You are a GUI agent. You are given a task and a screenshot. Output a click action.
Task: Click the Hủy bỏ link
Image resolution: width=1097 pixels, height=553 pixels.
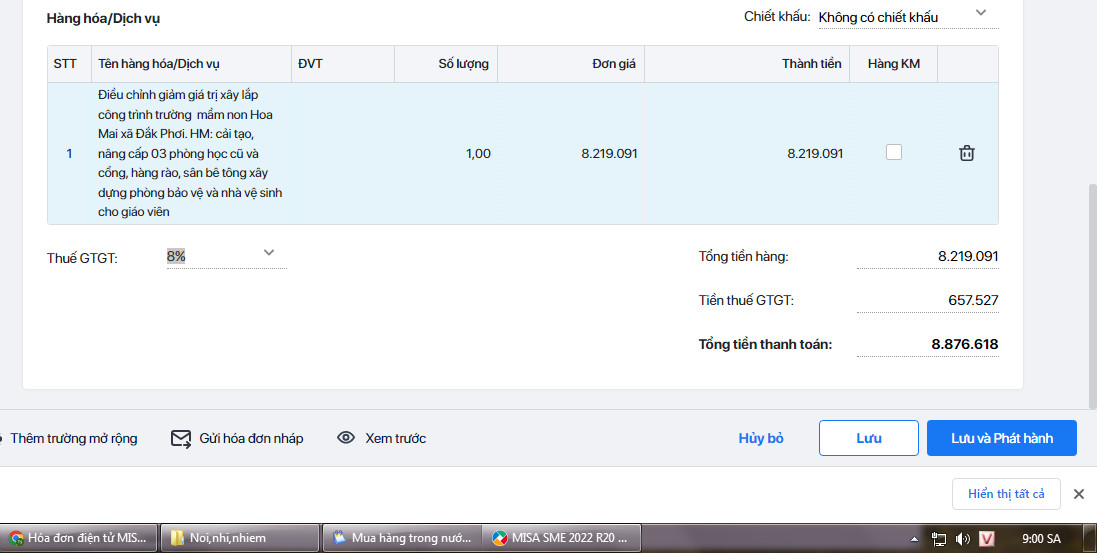pyautogui.click(x=761, y=438)
